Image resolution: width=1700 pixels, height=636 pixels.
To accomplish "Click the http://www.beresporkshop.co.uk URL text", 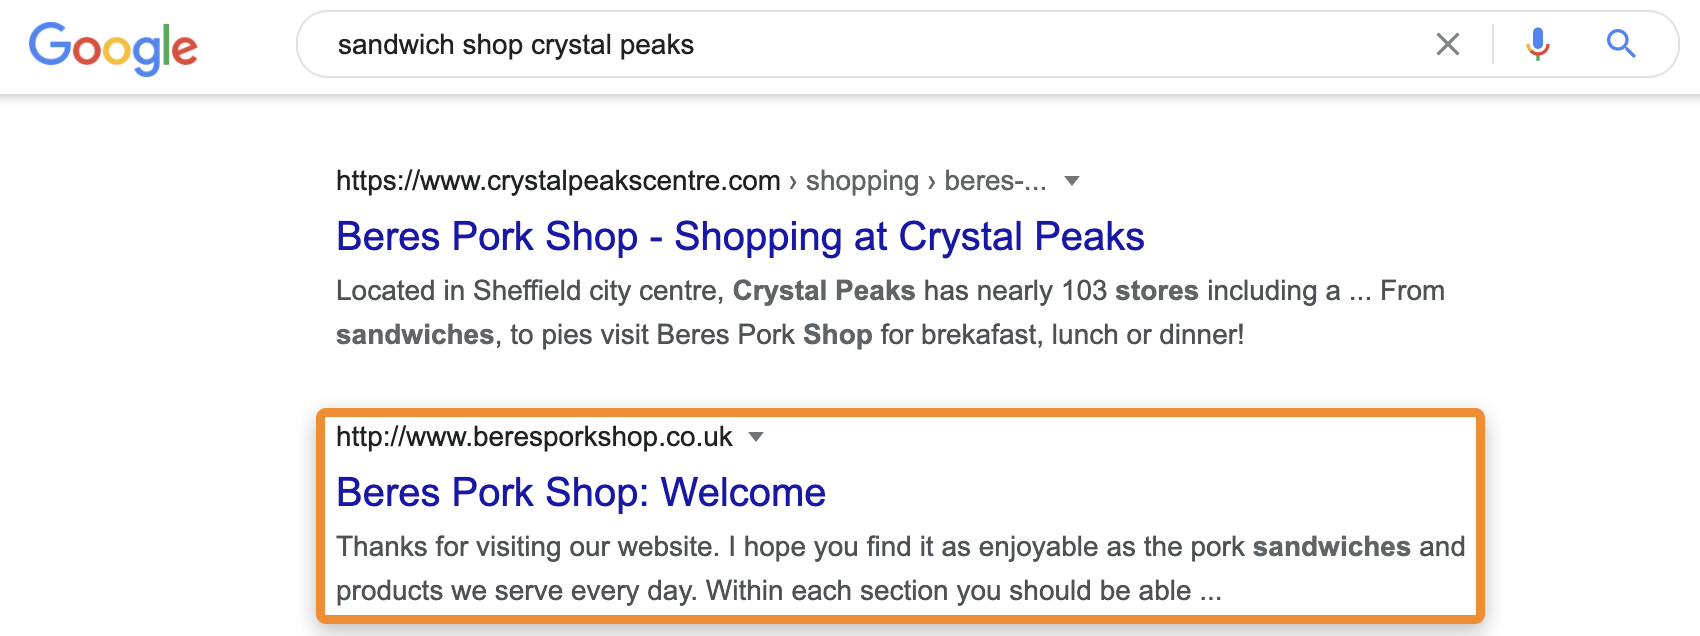I will 534,437.
